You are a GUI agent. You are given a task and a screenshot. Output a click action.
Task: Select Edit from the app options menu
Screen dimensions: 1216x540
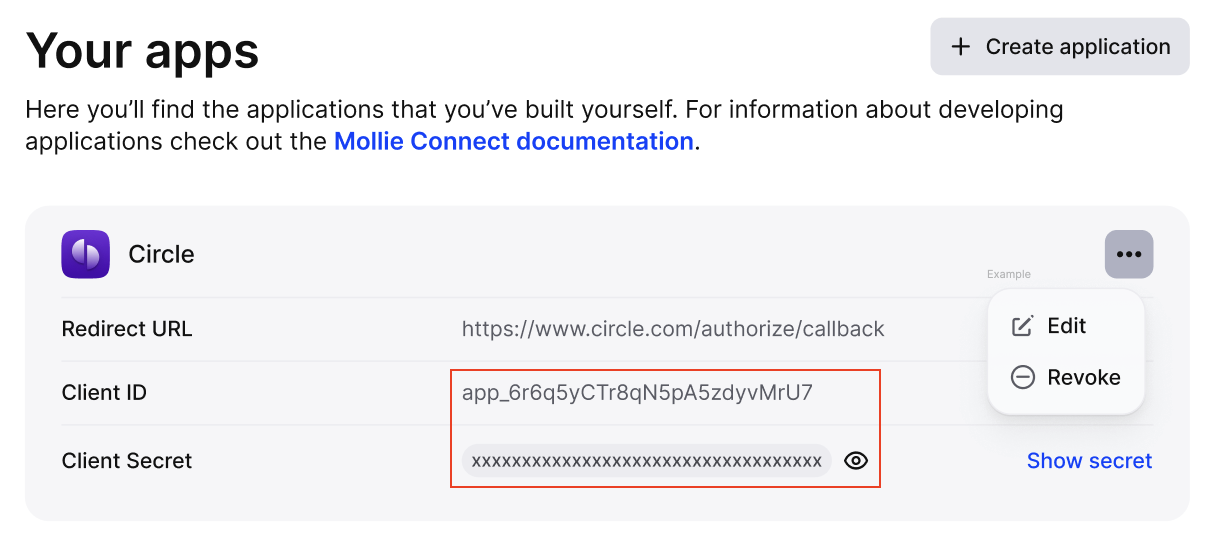click(1066, 326)
